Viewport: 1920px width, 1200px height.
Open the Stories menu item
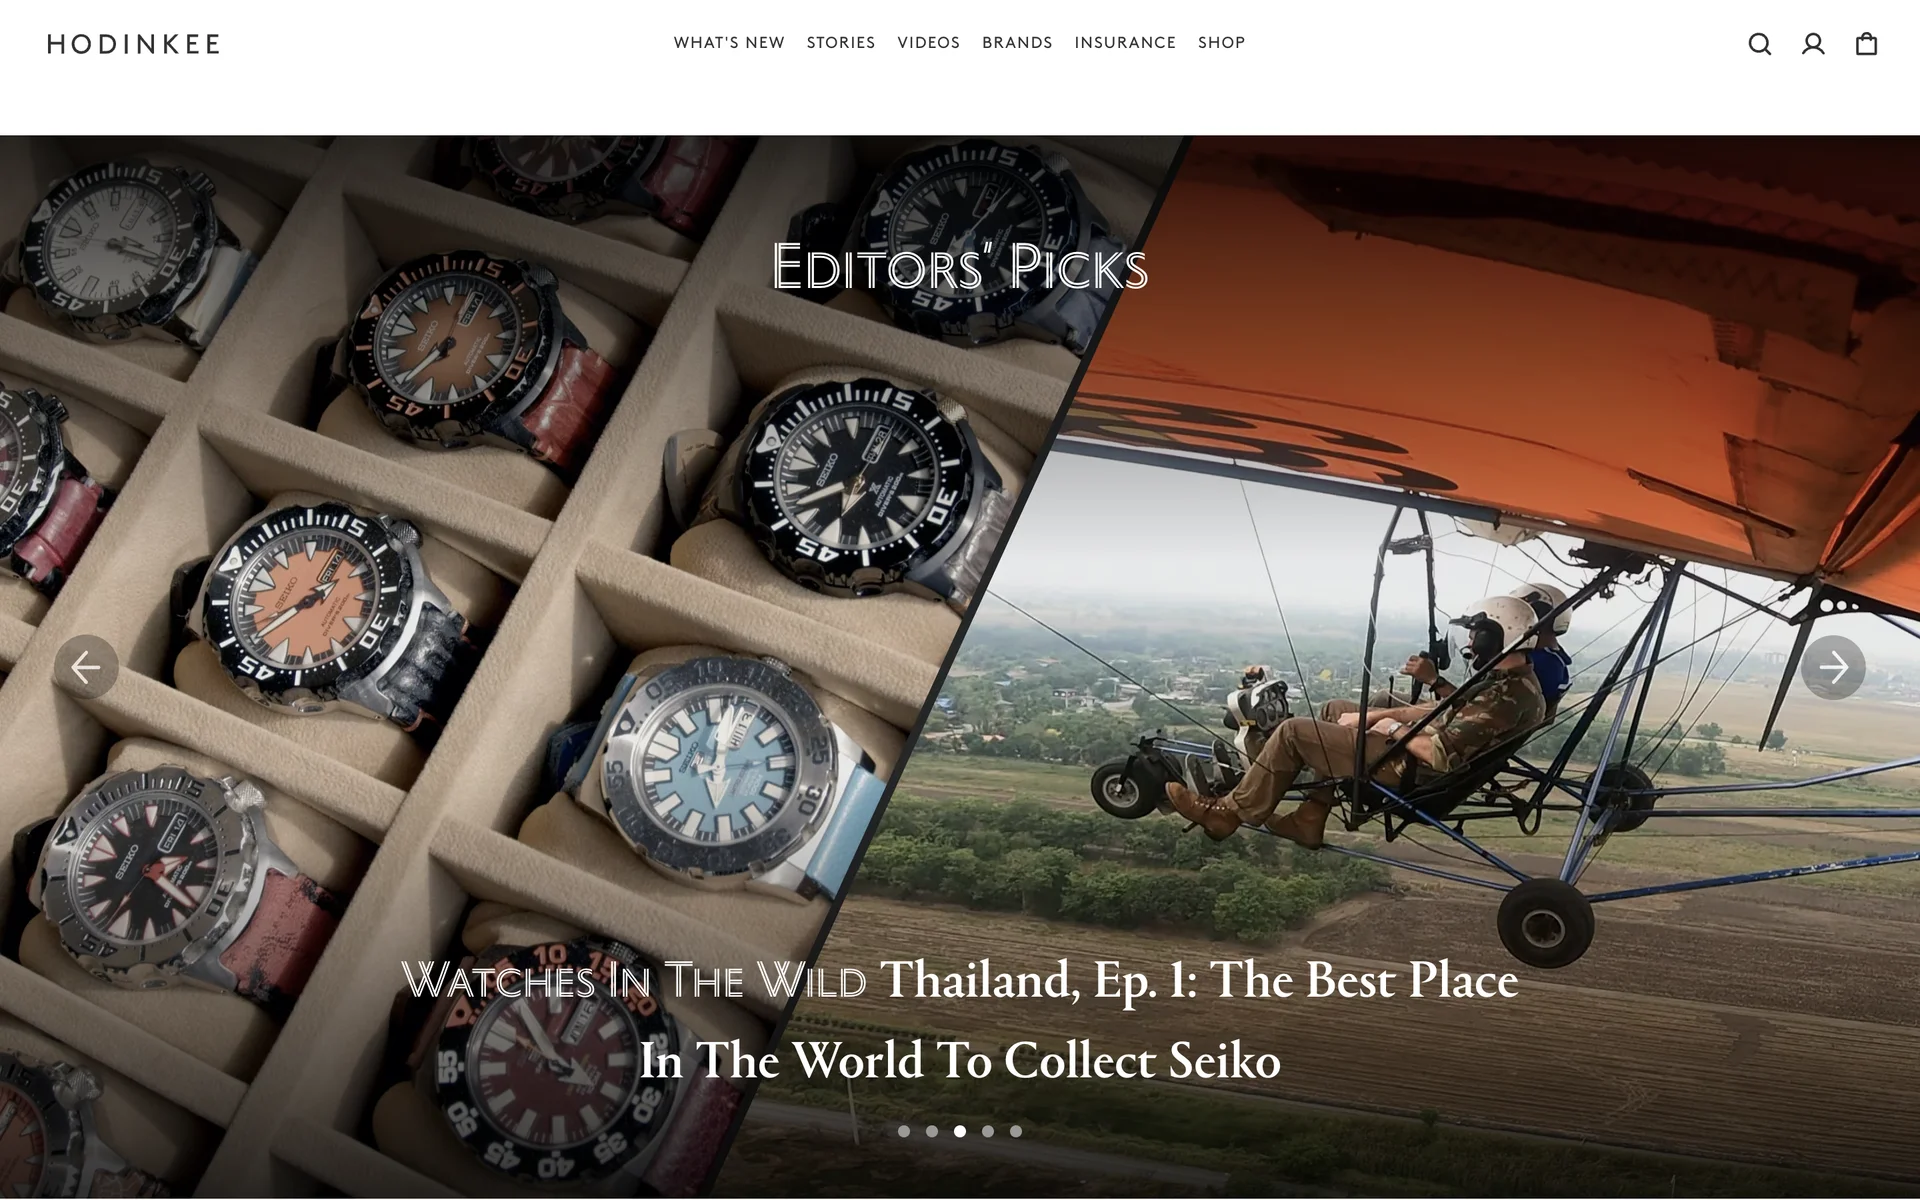tap(841, 43)
